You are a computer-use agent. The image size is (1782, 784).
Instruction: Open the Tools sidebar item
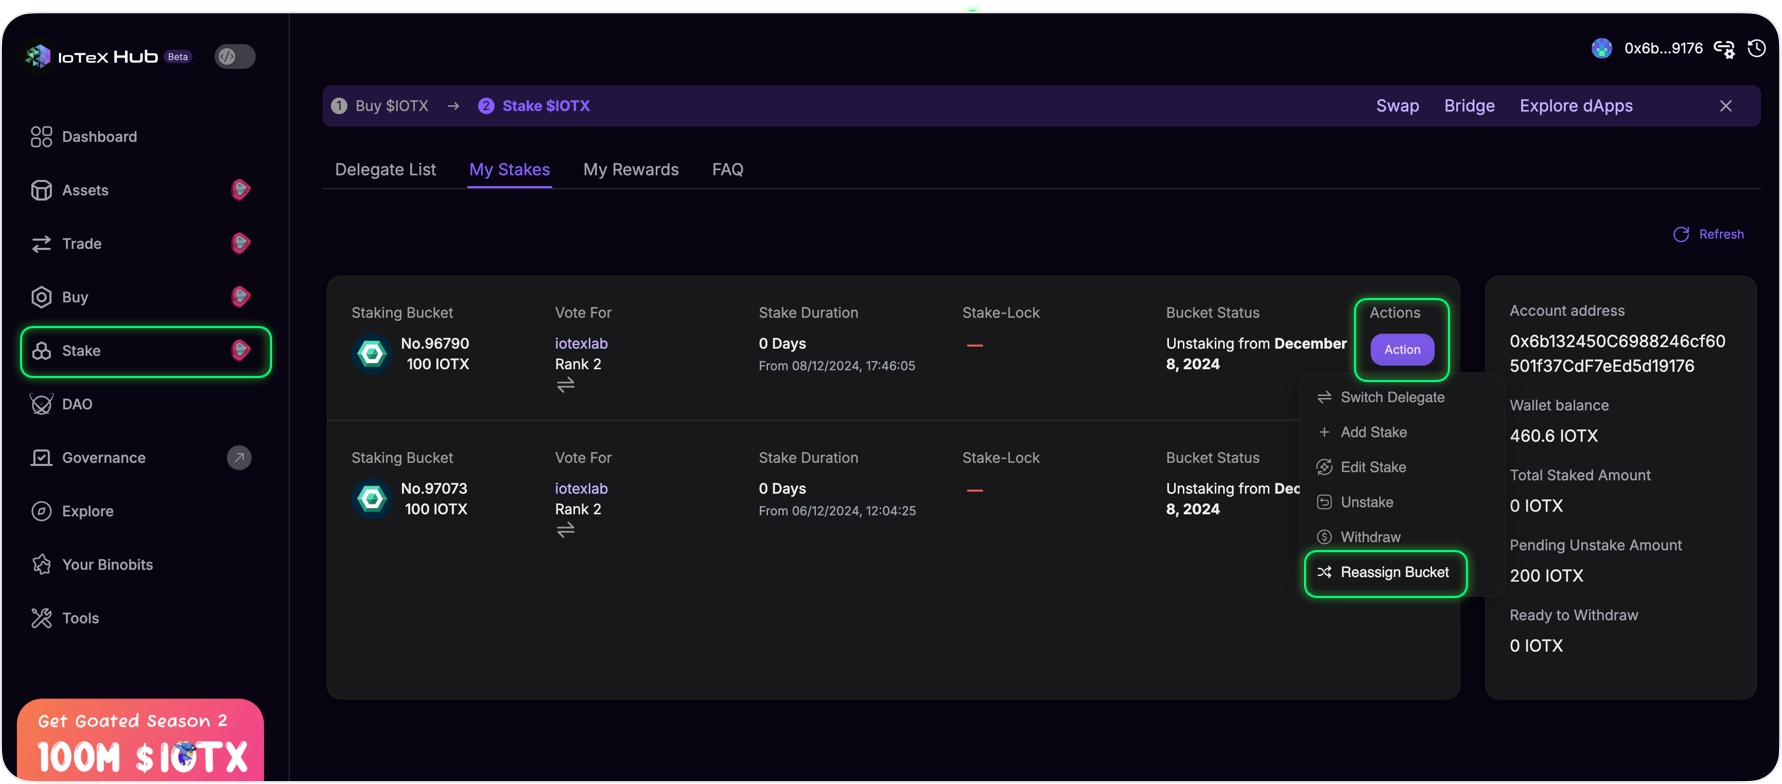pos(80,618)
